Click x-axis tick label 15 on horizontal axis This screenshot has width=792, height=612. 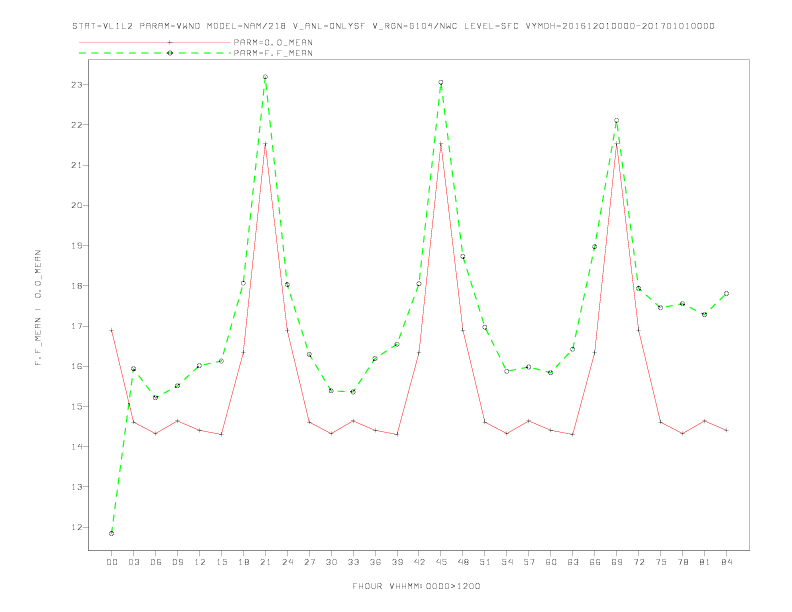click(221, 562)
